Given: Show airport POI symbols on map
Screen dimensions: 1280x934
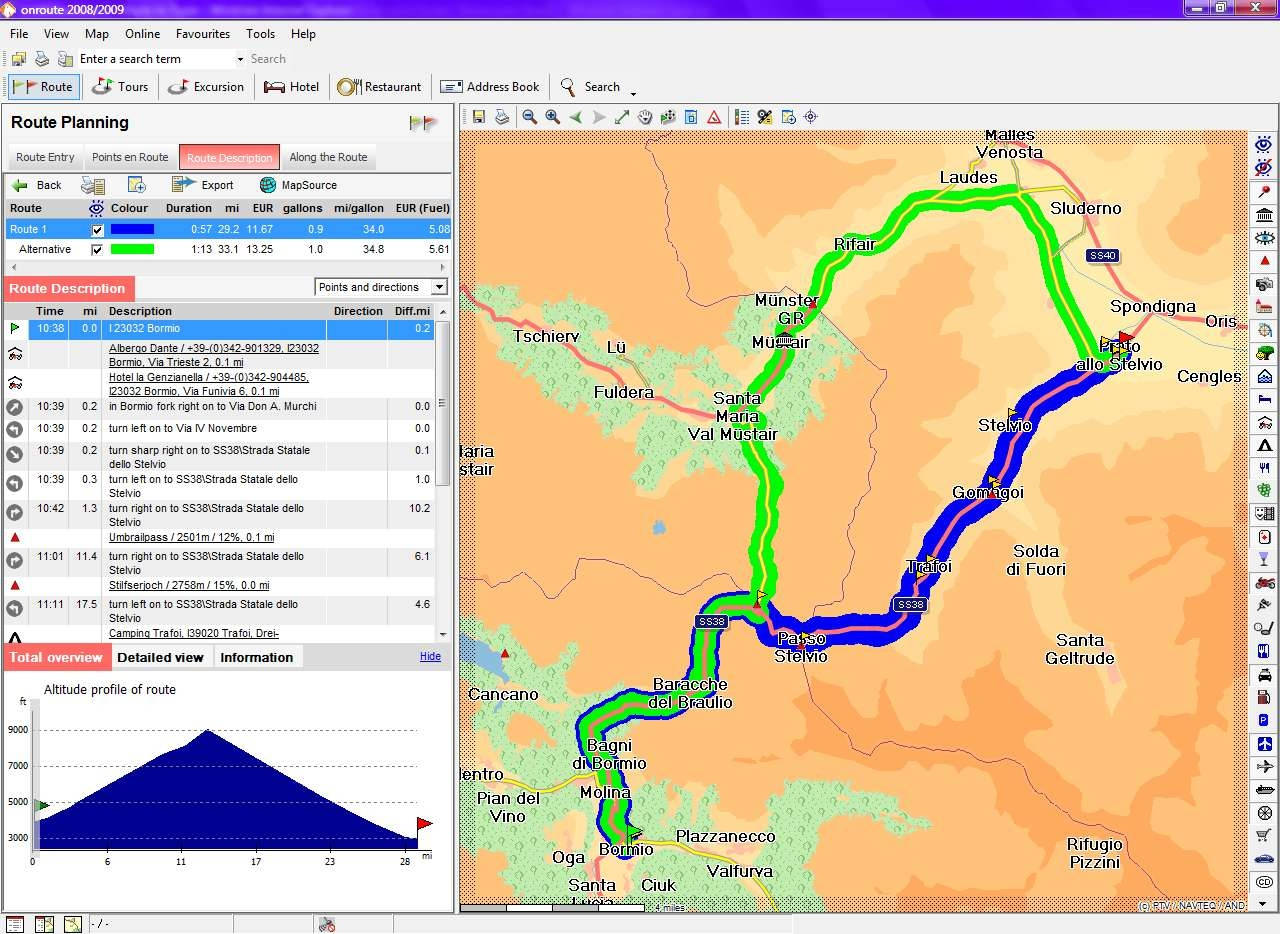Looking at the screenshot, I should point(1264,744).
